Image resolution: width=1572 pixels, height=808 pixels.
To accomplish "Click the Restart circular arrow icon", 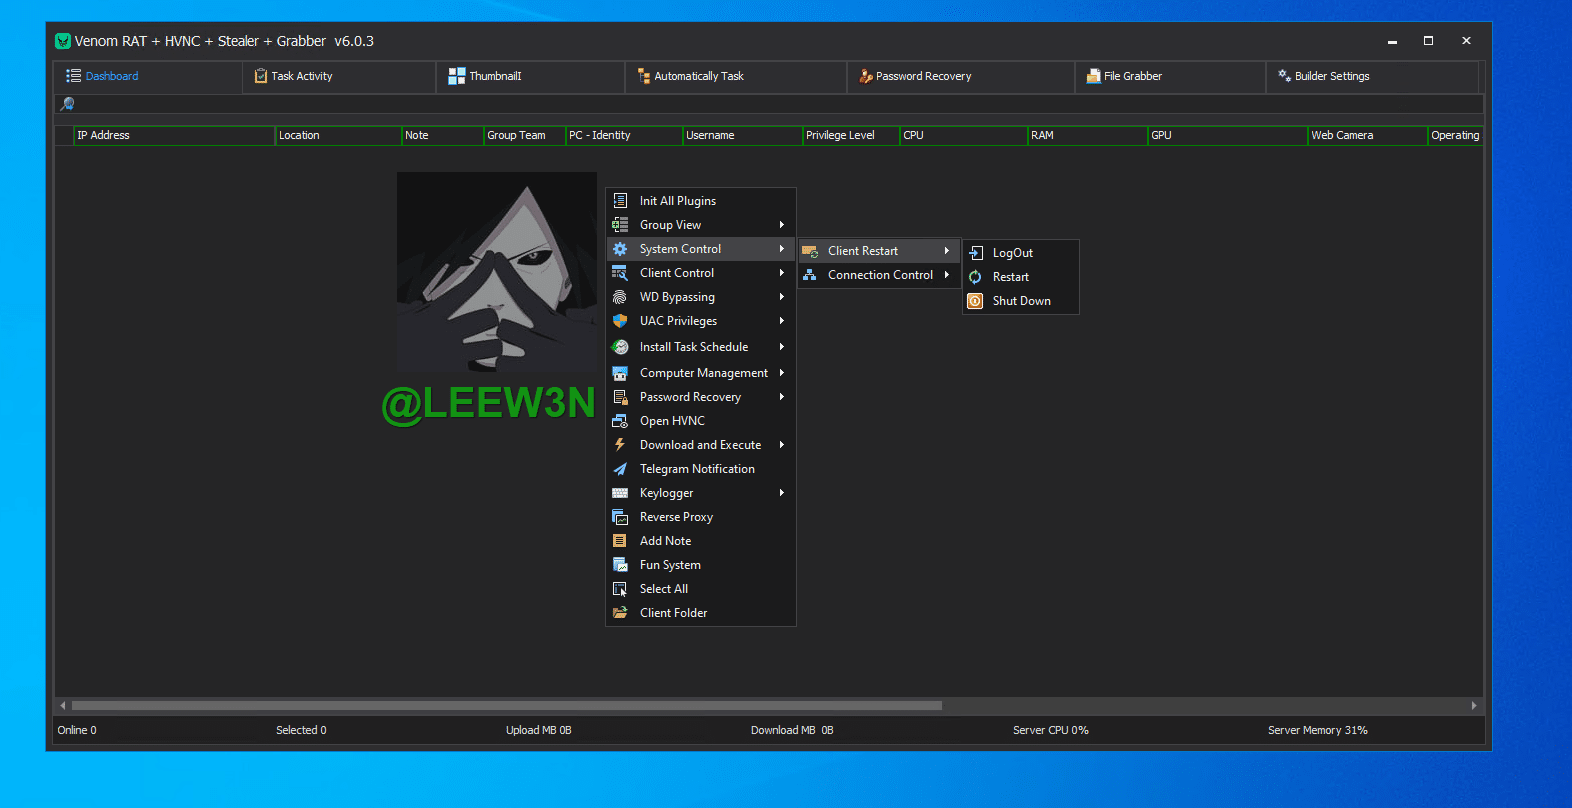I will point(975,277).
